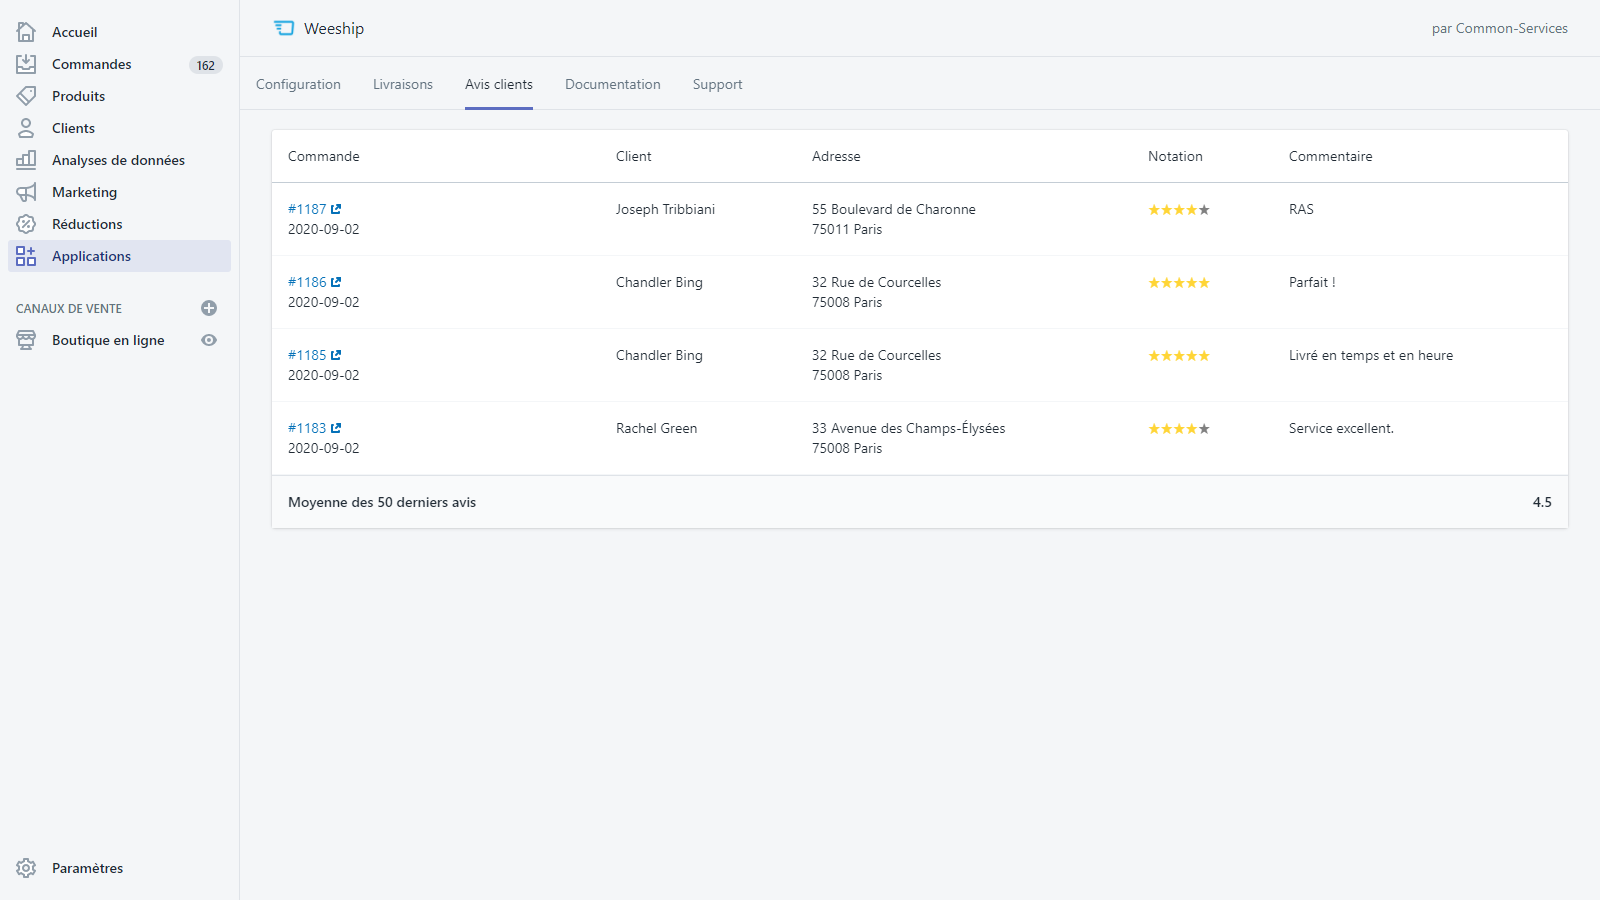Image resolution: width=1600 pixels, height=900 pixels.
Task: Click the Clients person icon
Action: click(x=26, y=128)
